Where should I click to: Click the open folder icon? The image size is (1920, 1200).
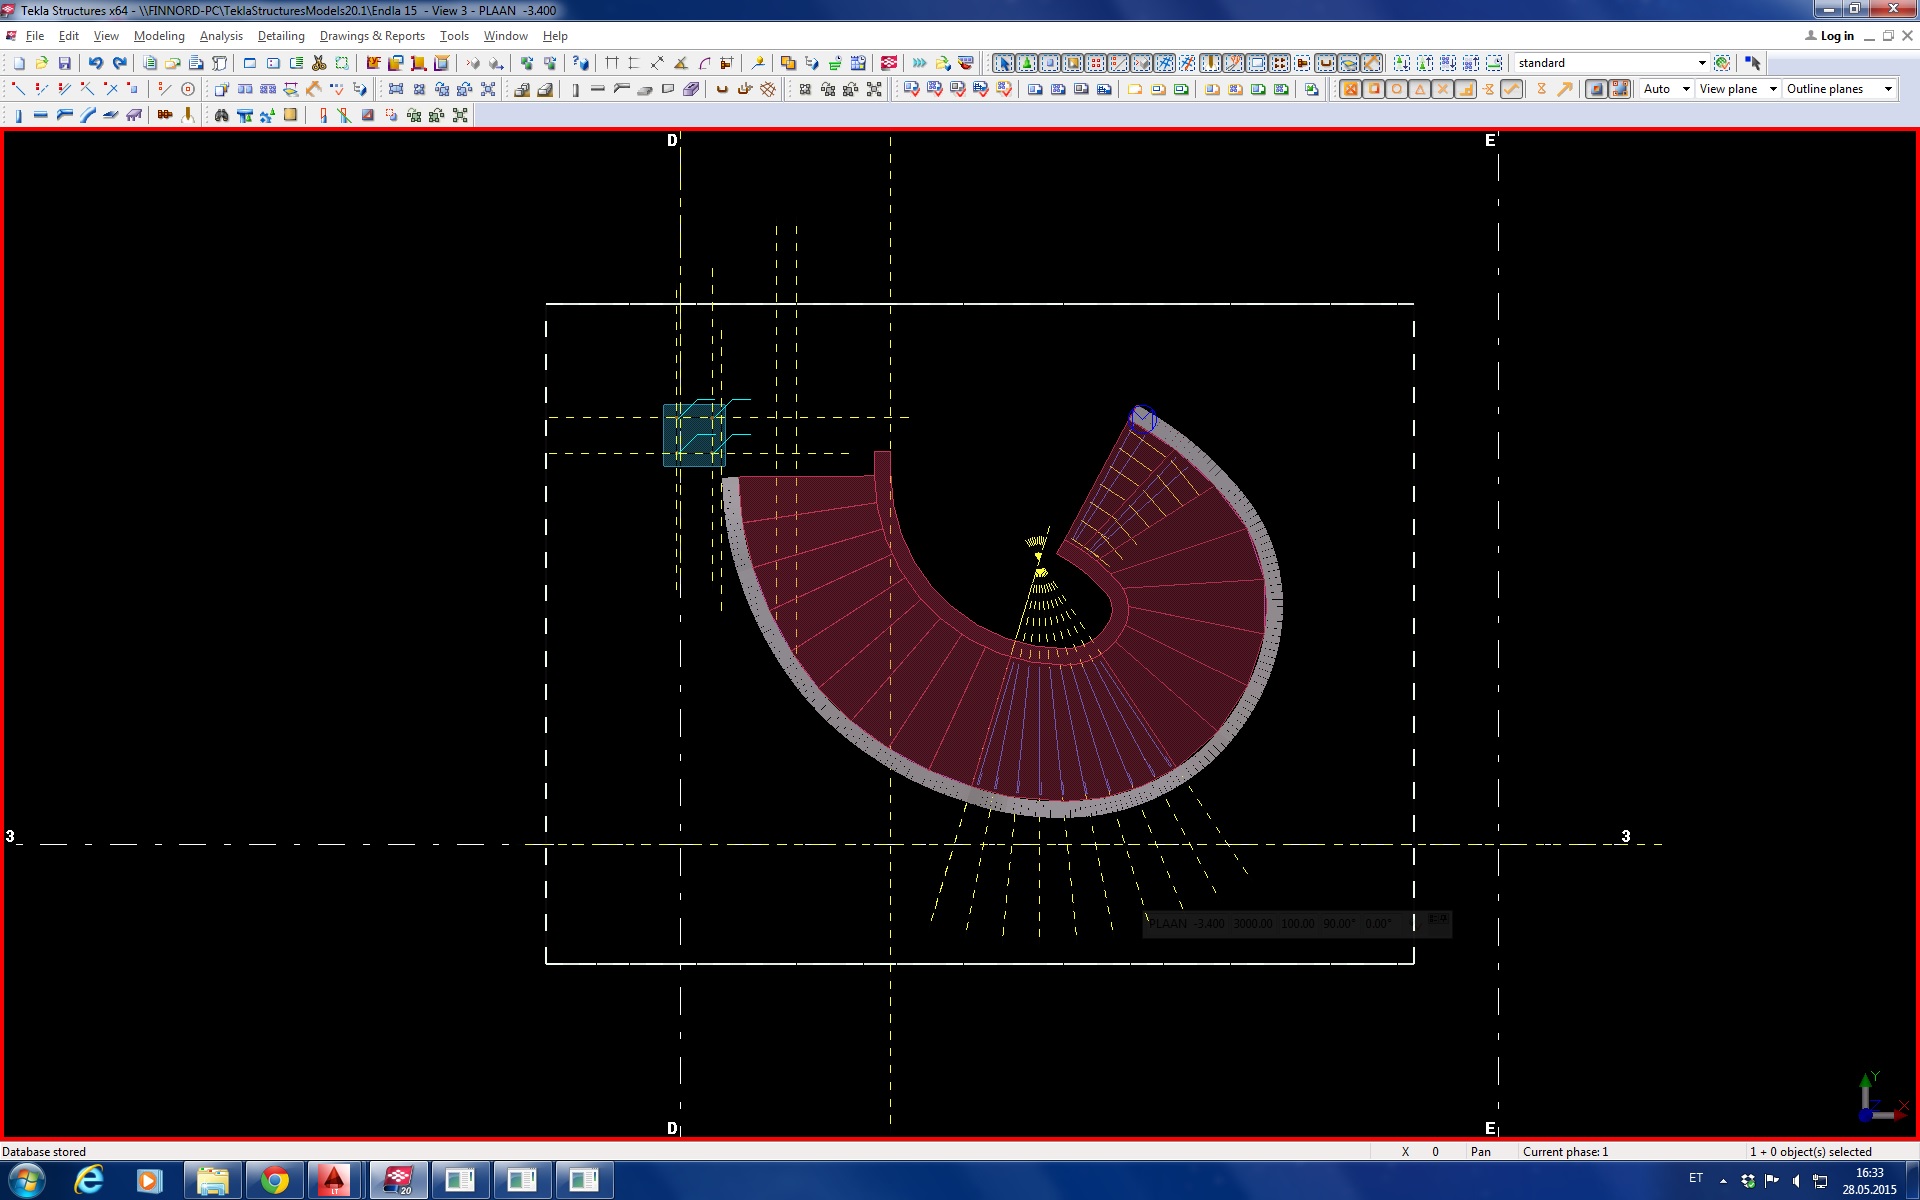[x=42, y=63]
